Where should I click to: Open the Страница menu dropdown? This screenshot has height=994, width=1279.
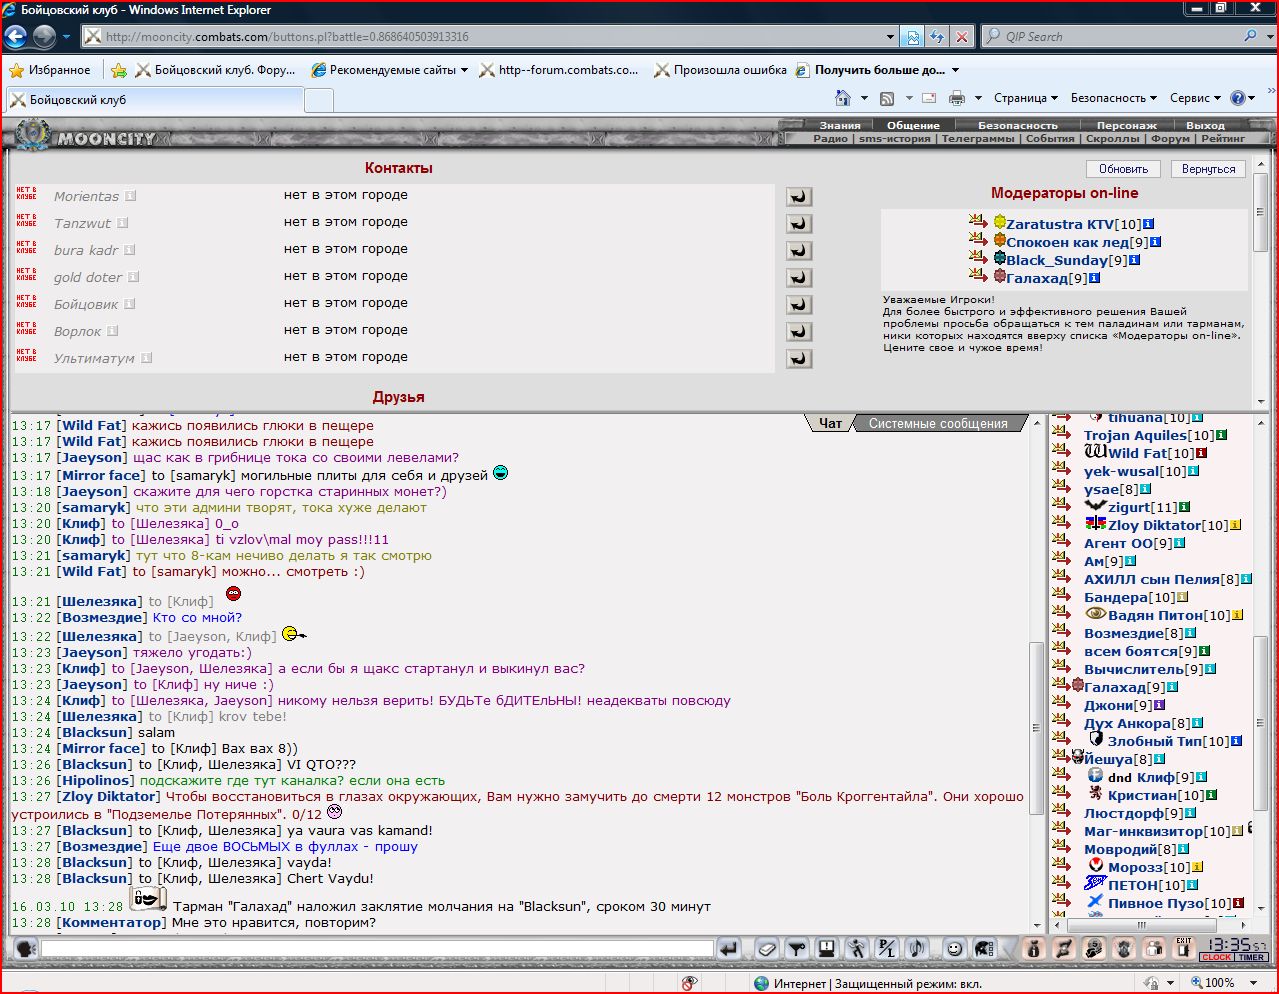coord(1026,98)
